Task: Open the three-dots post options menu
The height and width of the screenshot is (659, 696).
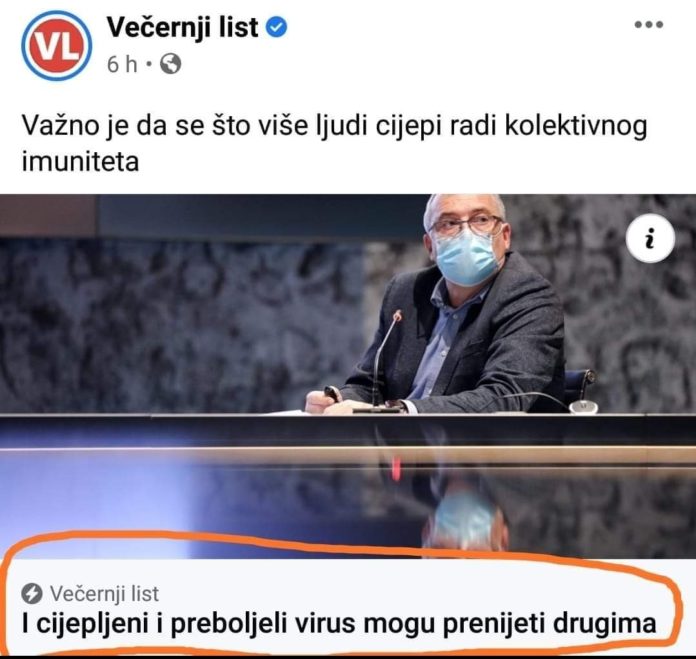Action: pyautogui.click(x=649, y=24)
